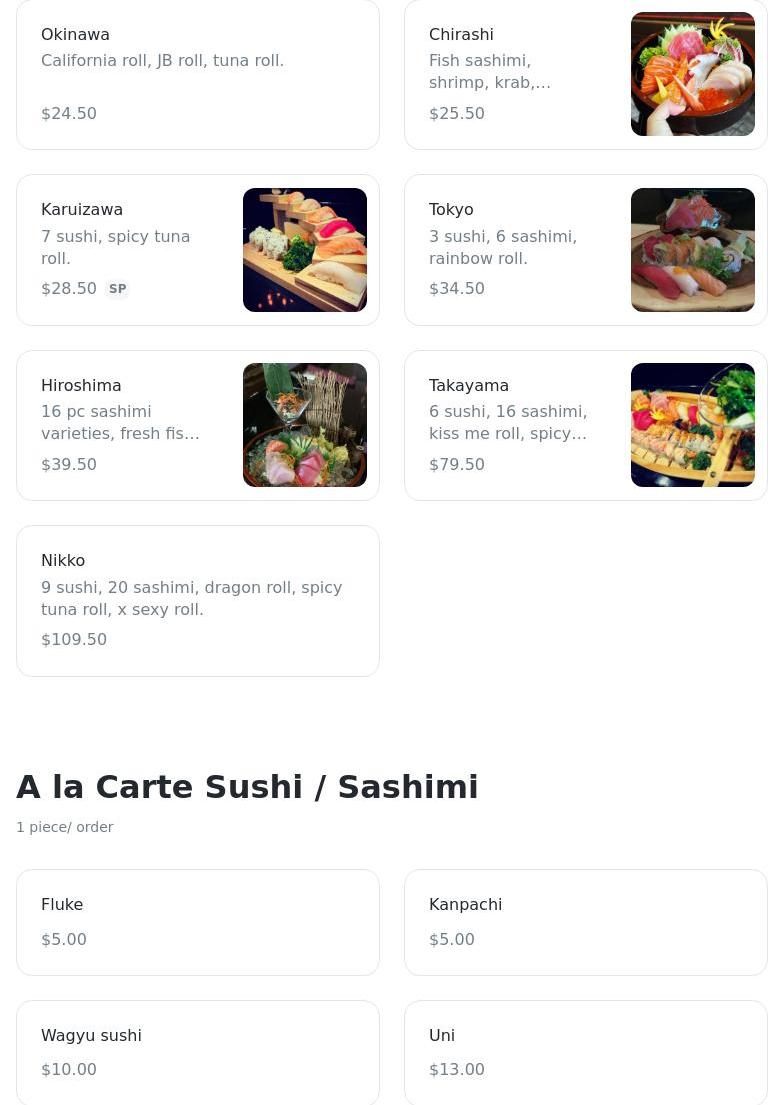Select the Uni $13.00 item
Screen dimensions: 784x1105
[x=585, y=1052]
